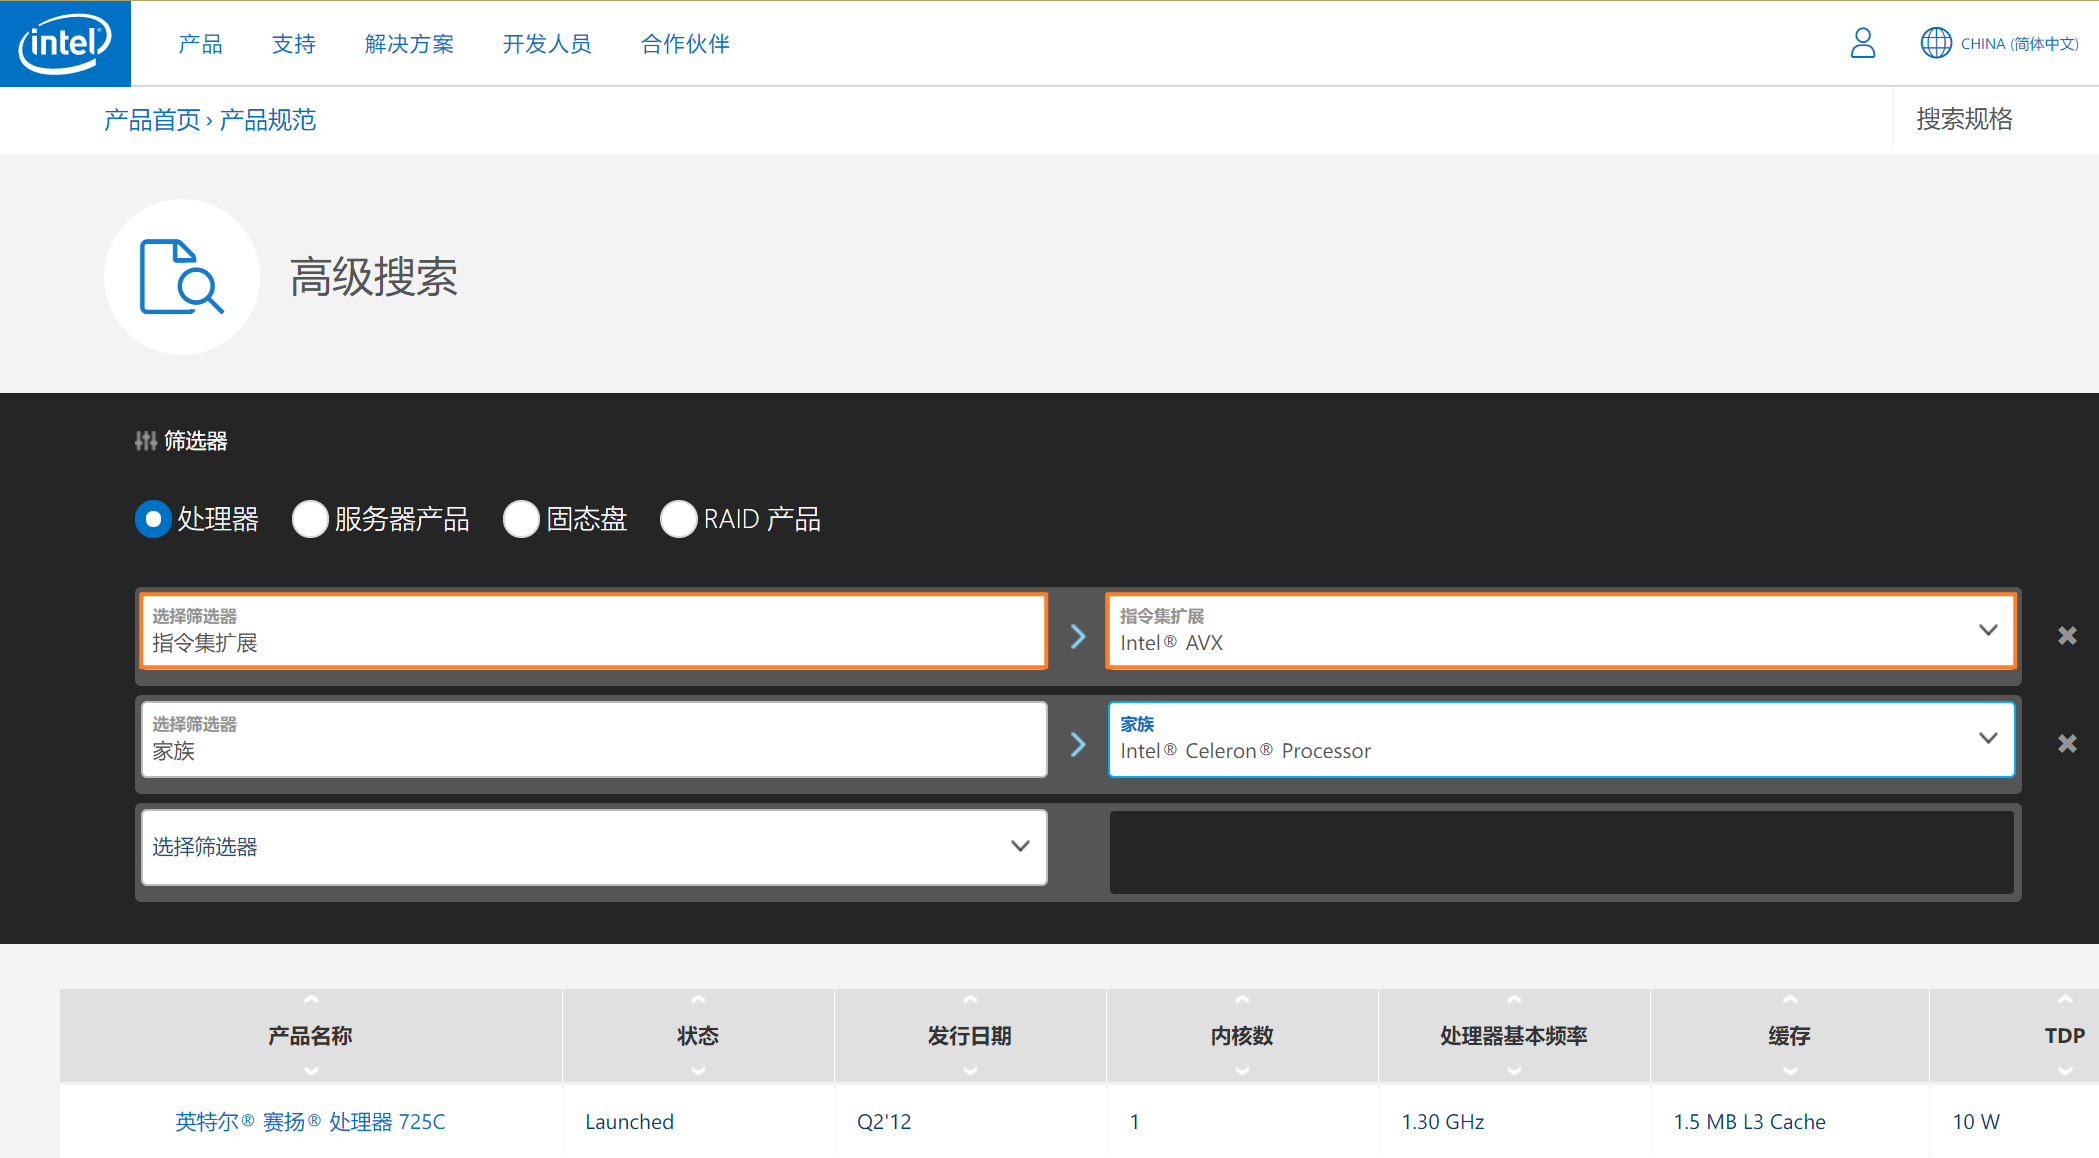Sort 发行日期 column descending
2099x1158 pixels.
(970, 1070)
